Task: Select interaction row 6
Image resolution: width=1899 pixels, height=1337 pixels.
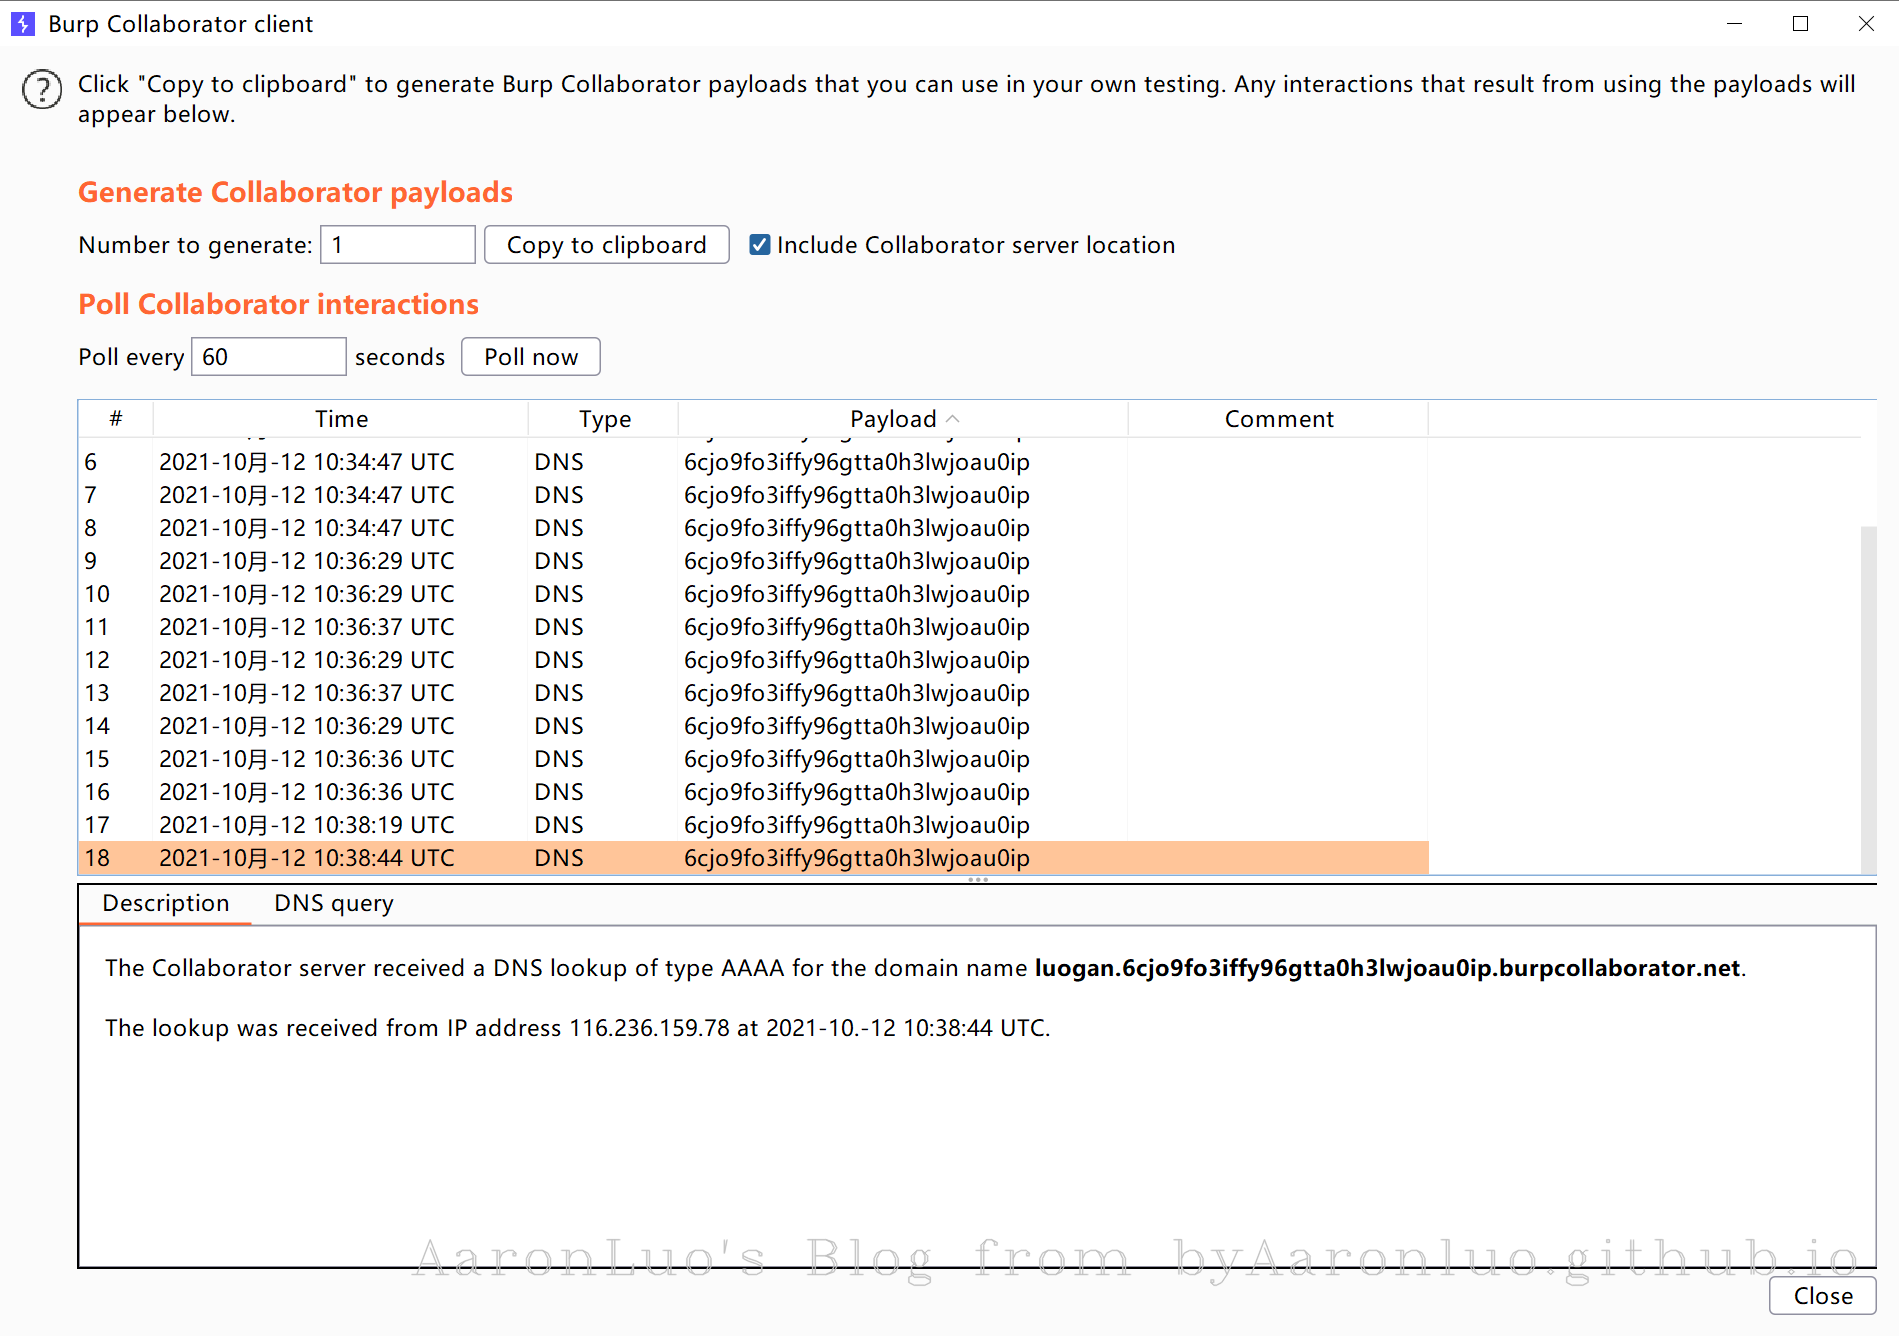Action: tap(753, 462)
